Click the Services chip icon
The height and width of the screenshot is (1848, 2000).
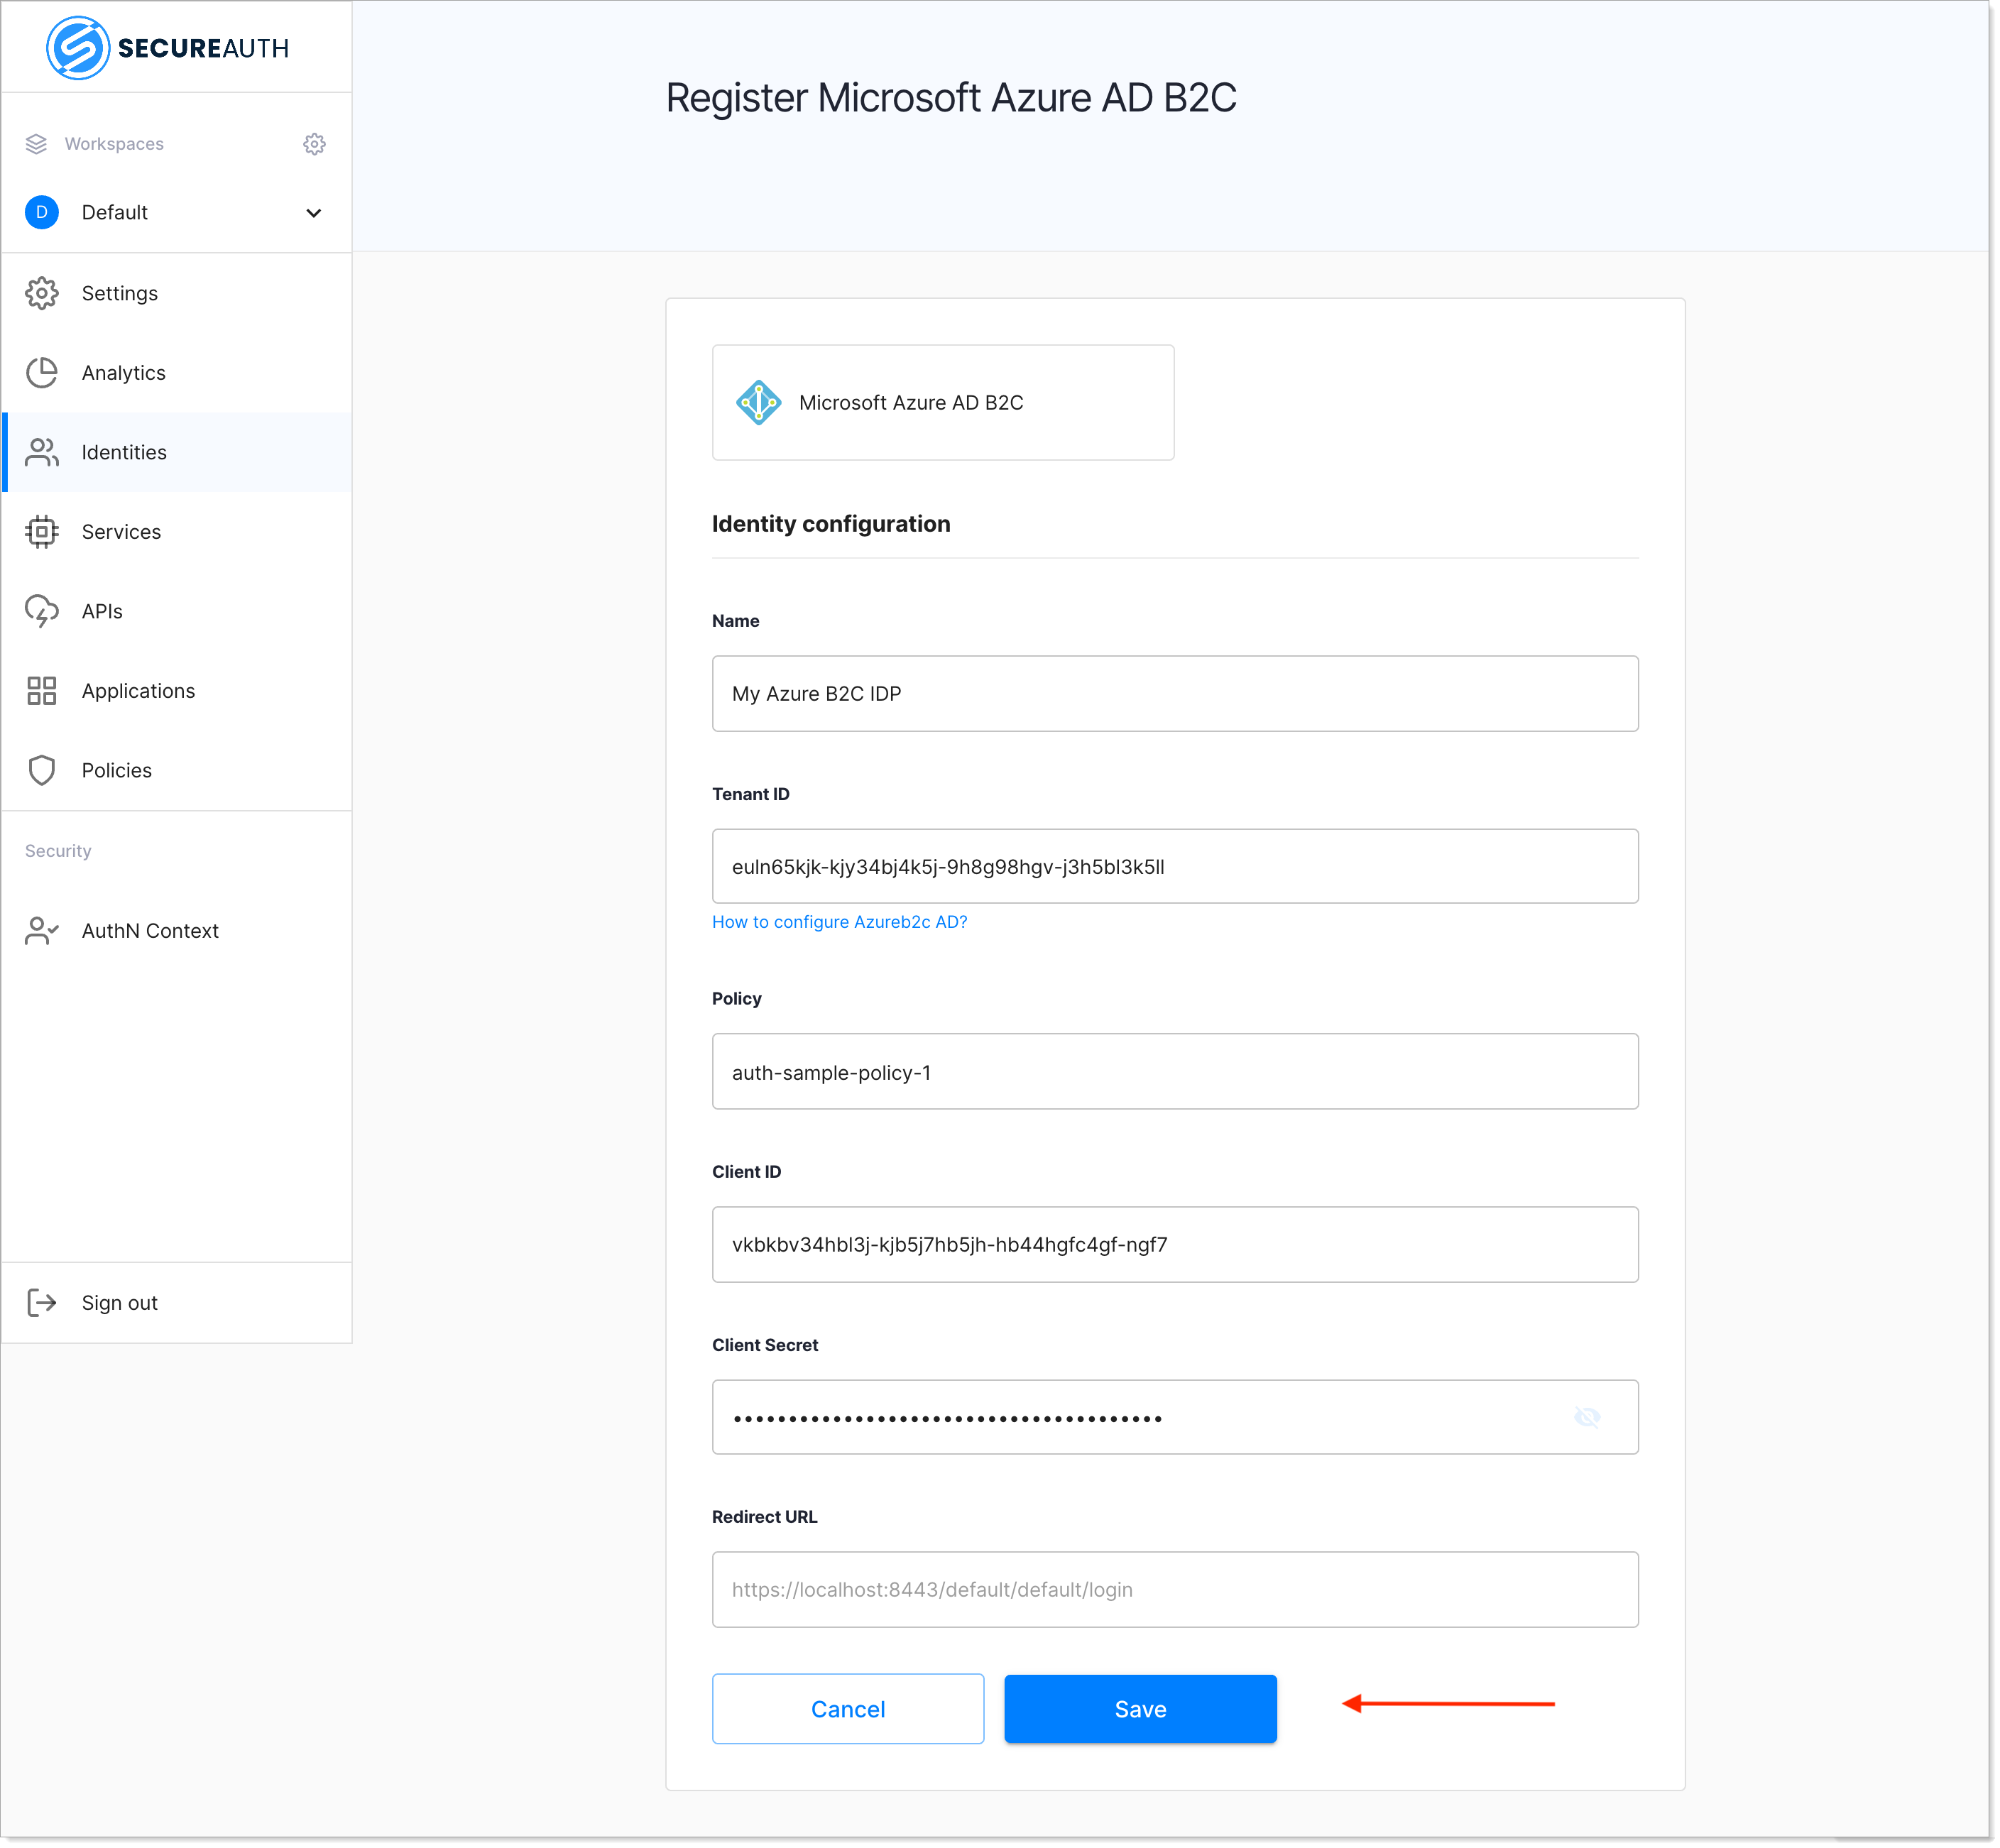click(41, 532)
